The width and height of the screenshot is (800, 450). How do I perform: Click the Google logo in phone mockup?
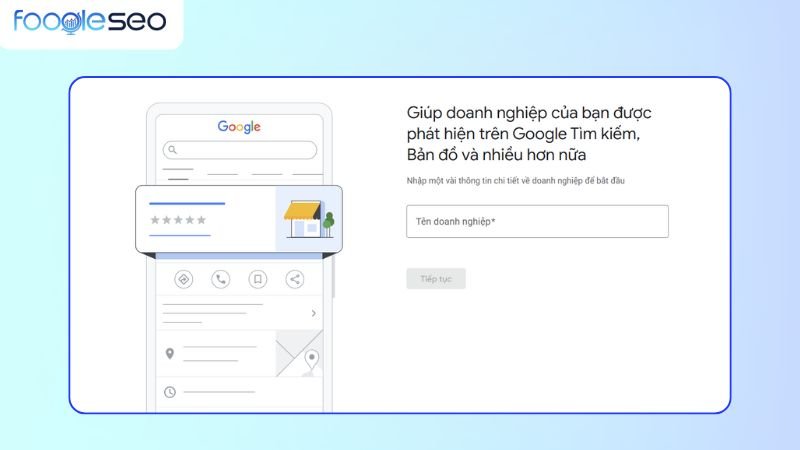click(x=239, y=127)
